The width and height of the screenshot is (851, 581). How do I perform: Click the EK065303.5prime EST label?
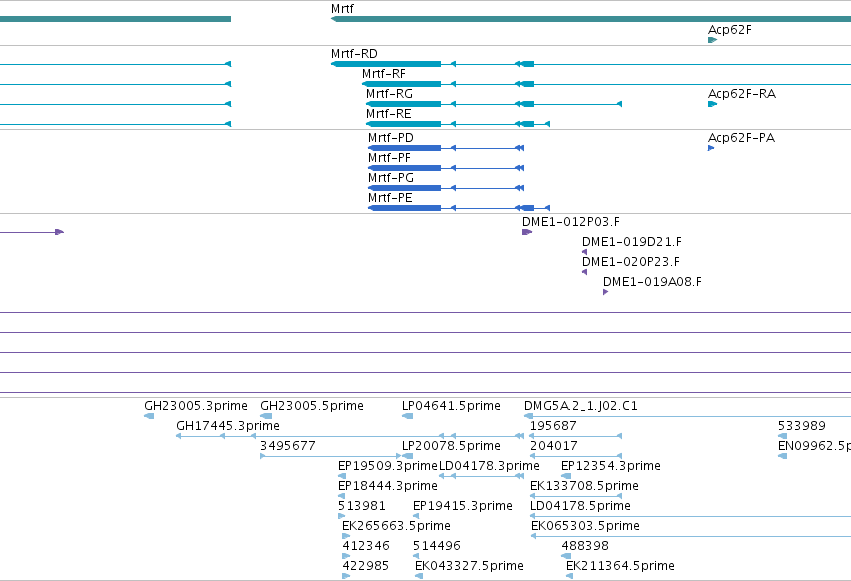click(585, 526)
